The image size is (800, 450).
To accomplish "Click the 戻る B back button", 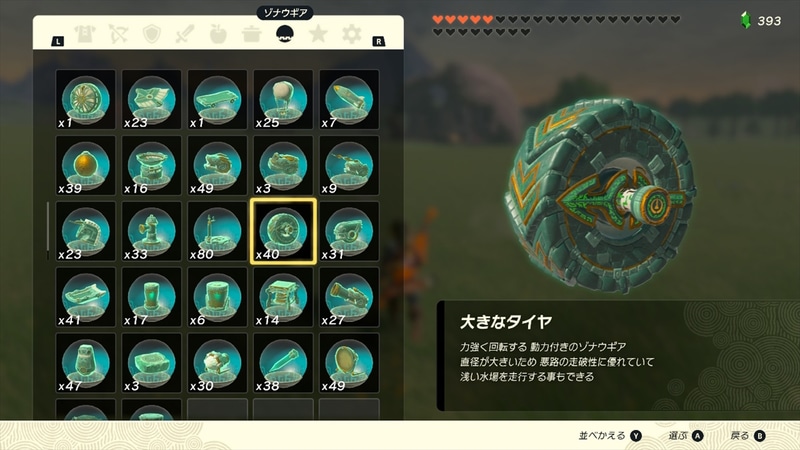I will pos(748,436).
